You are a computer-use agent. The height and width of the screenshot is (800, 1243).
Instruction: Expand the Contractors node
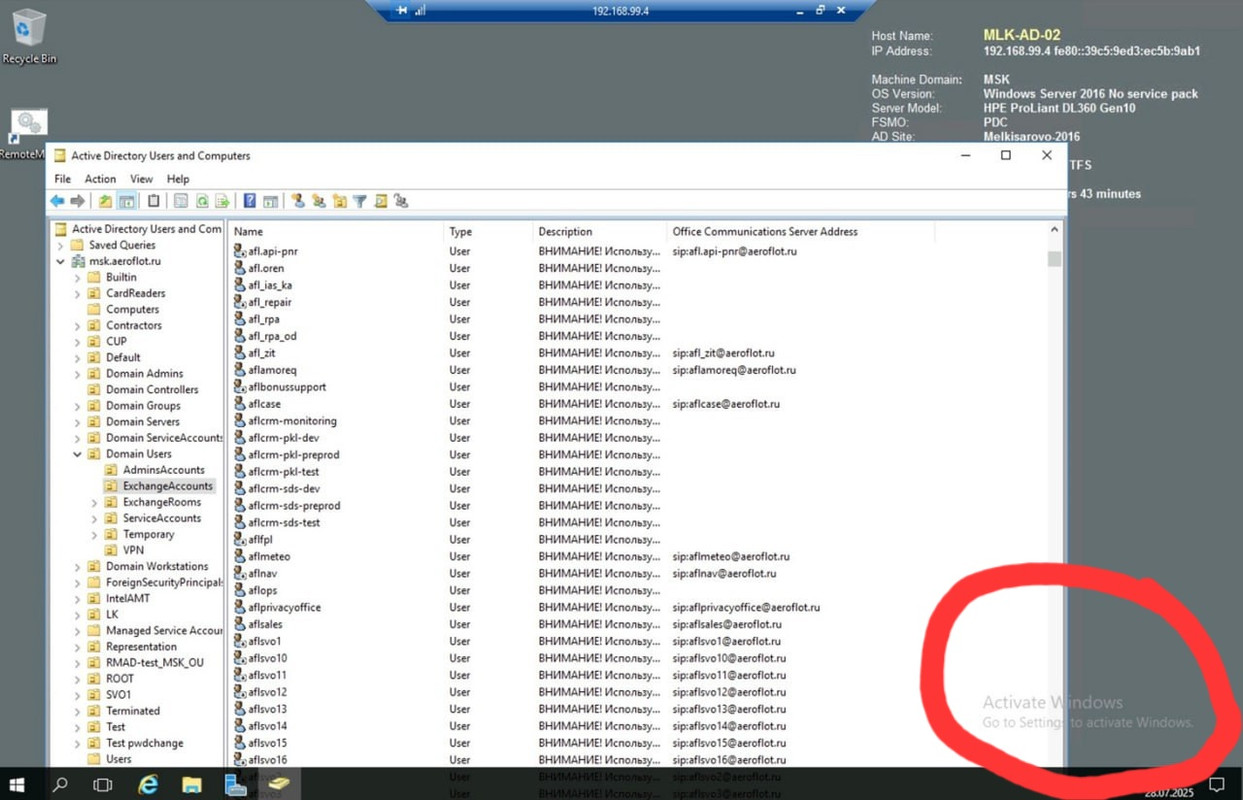pos(78,325)
